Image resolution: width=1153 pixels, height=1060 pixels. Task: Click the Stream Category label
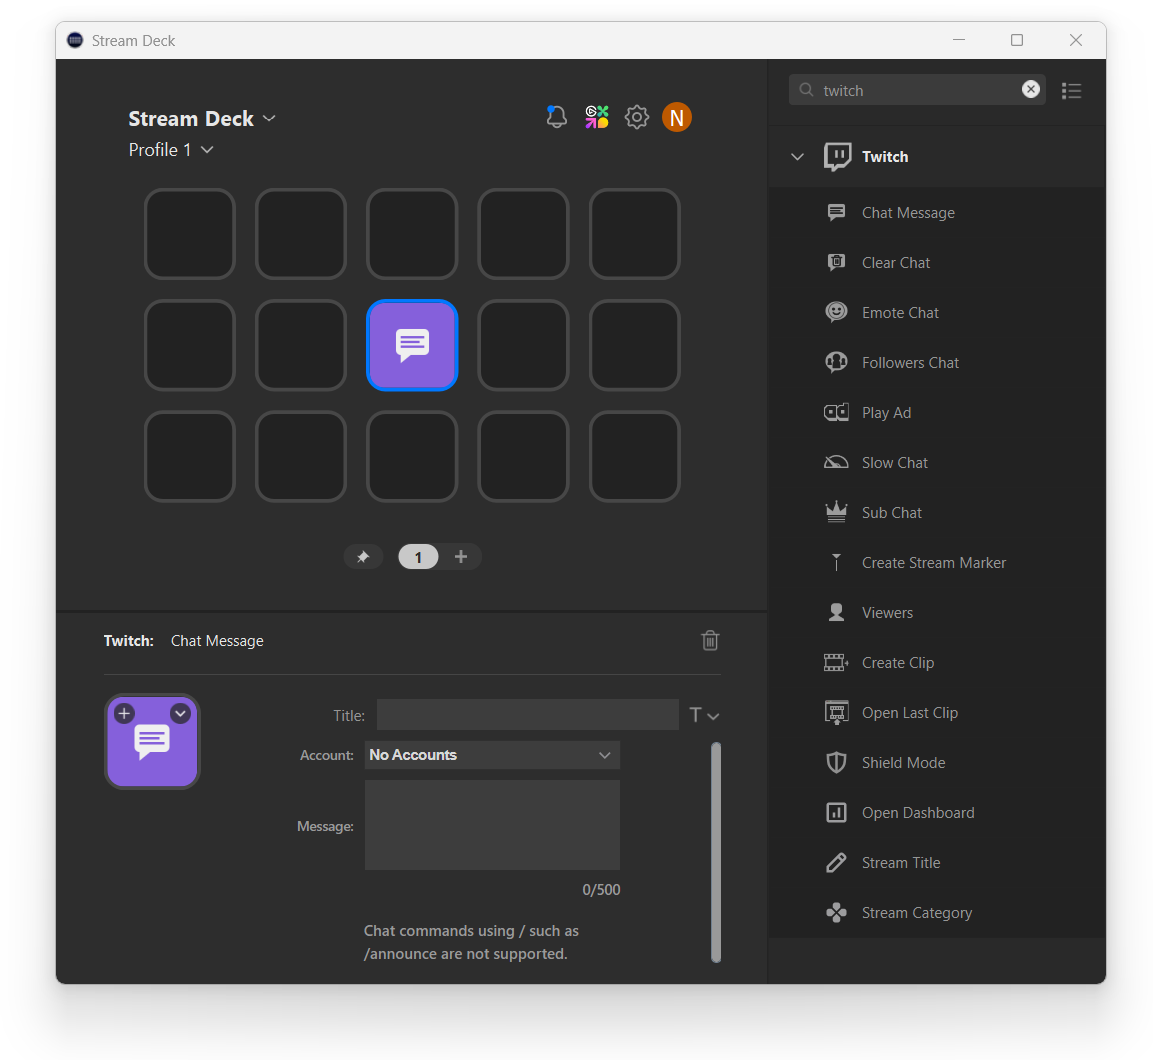pyautogui.click(x=917, y=912)
